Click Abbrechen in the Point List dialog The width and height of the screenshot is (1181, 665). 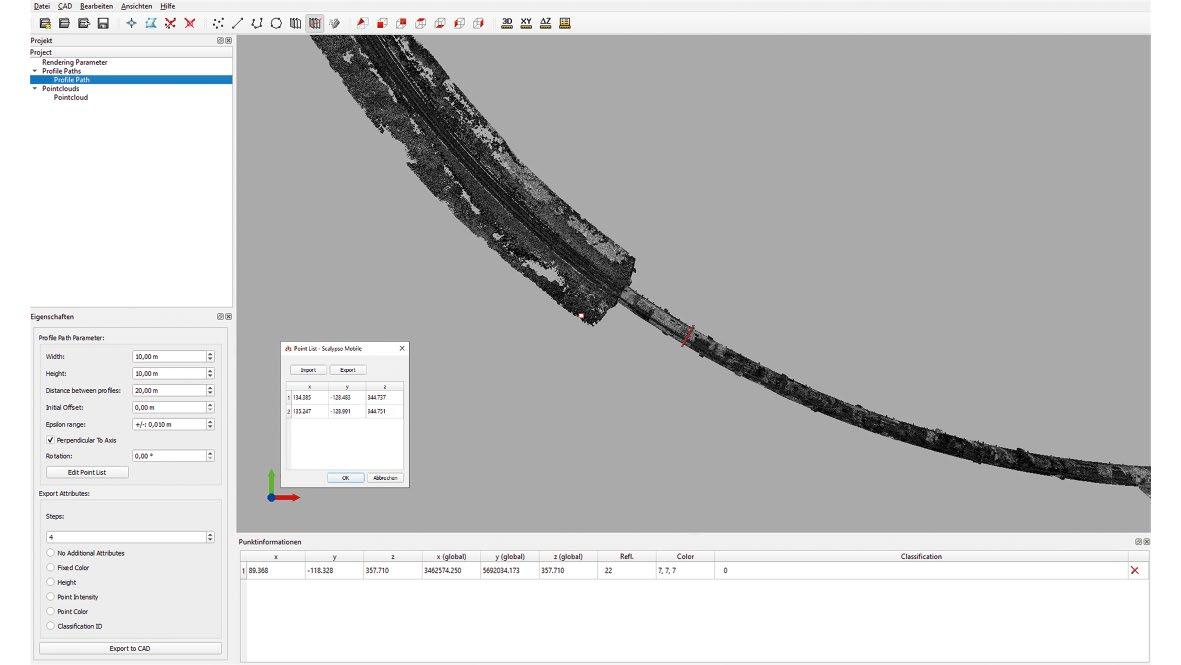385,477
